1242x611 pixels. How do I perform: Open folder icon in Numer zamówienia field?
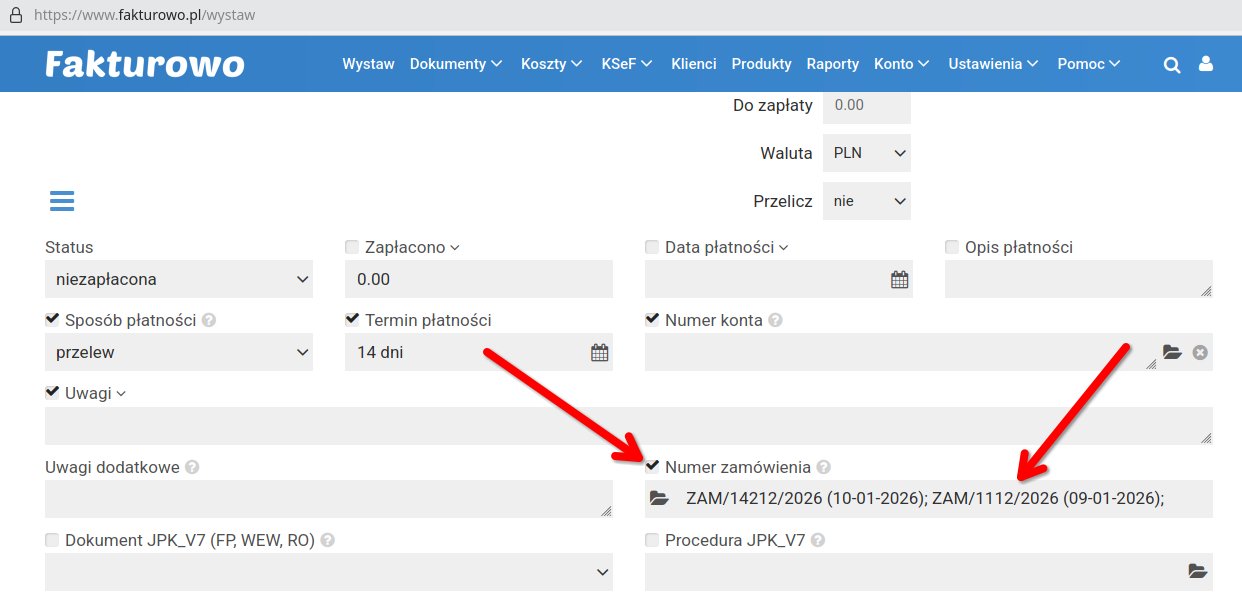pyautogui.click(x=659, y=498)
